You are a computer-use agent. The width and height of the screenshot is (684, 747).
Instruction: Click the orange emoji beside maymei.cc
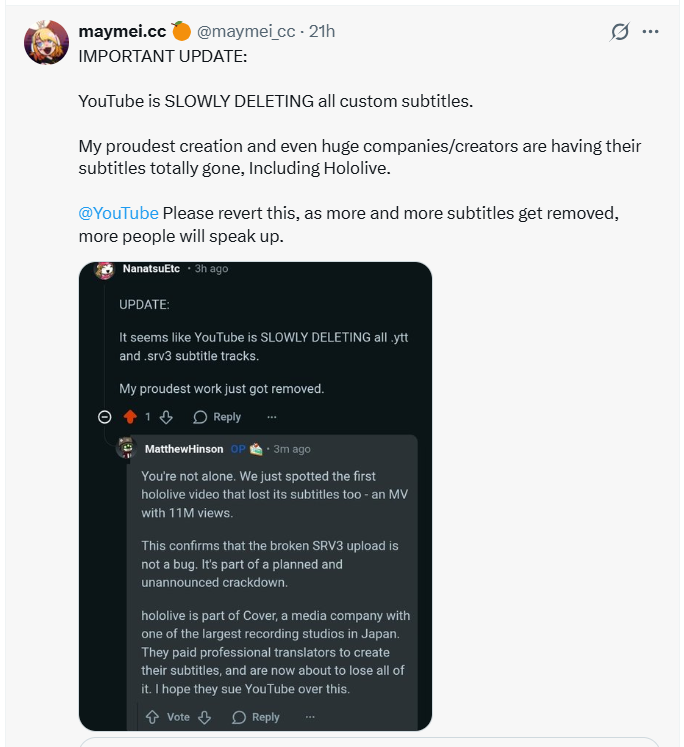tap(181, 31)
